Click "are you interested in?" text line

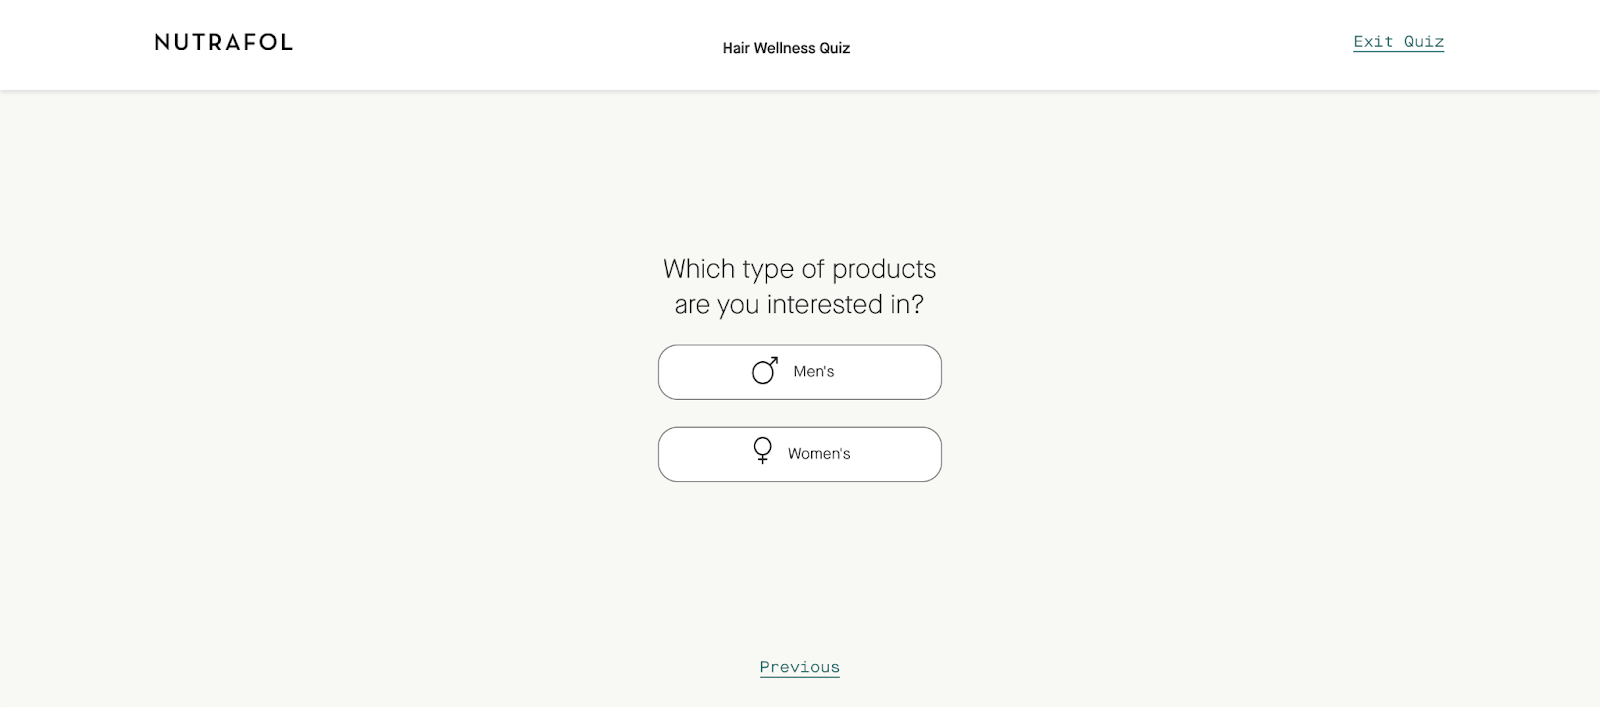tap(799, 304)
